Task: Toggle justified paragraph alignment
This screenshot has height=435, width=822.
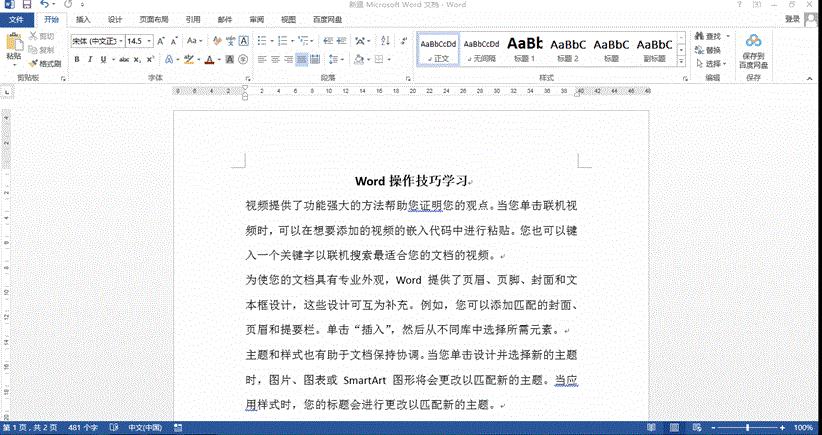Action: click(302, 60)
